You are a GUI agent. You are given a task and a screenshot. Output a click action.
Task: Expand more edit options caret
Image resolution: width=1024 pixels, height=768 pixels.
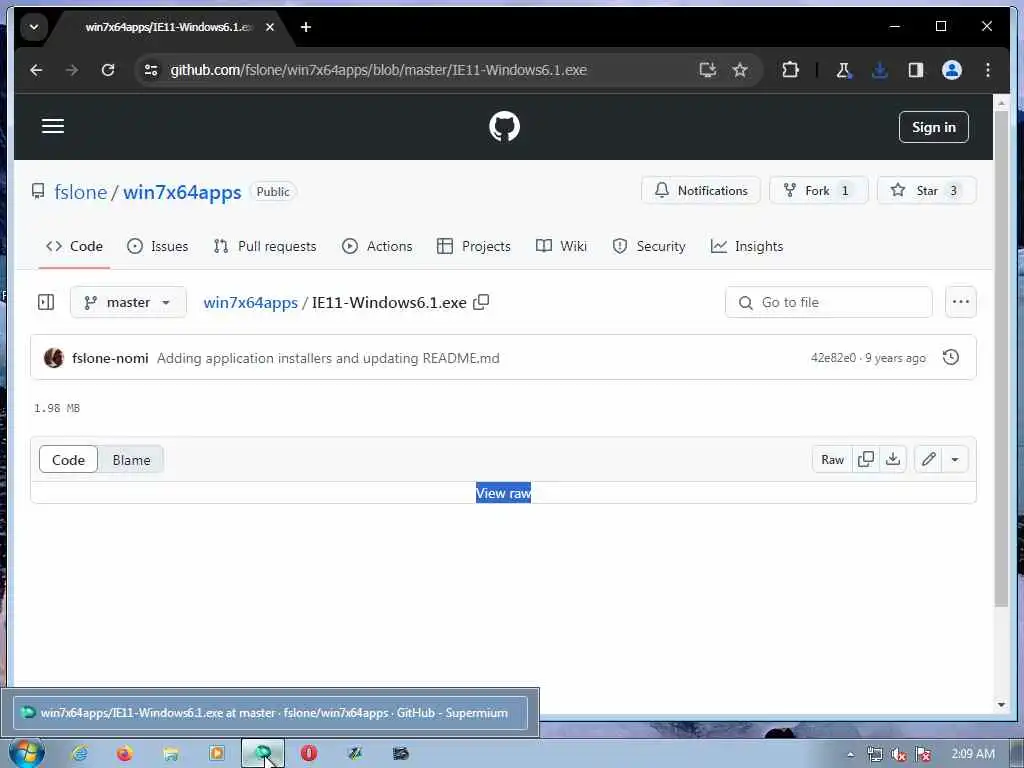[x=955, y=460]
